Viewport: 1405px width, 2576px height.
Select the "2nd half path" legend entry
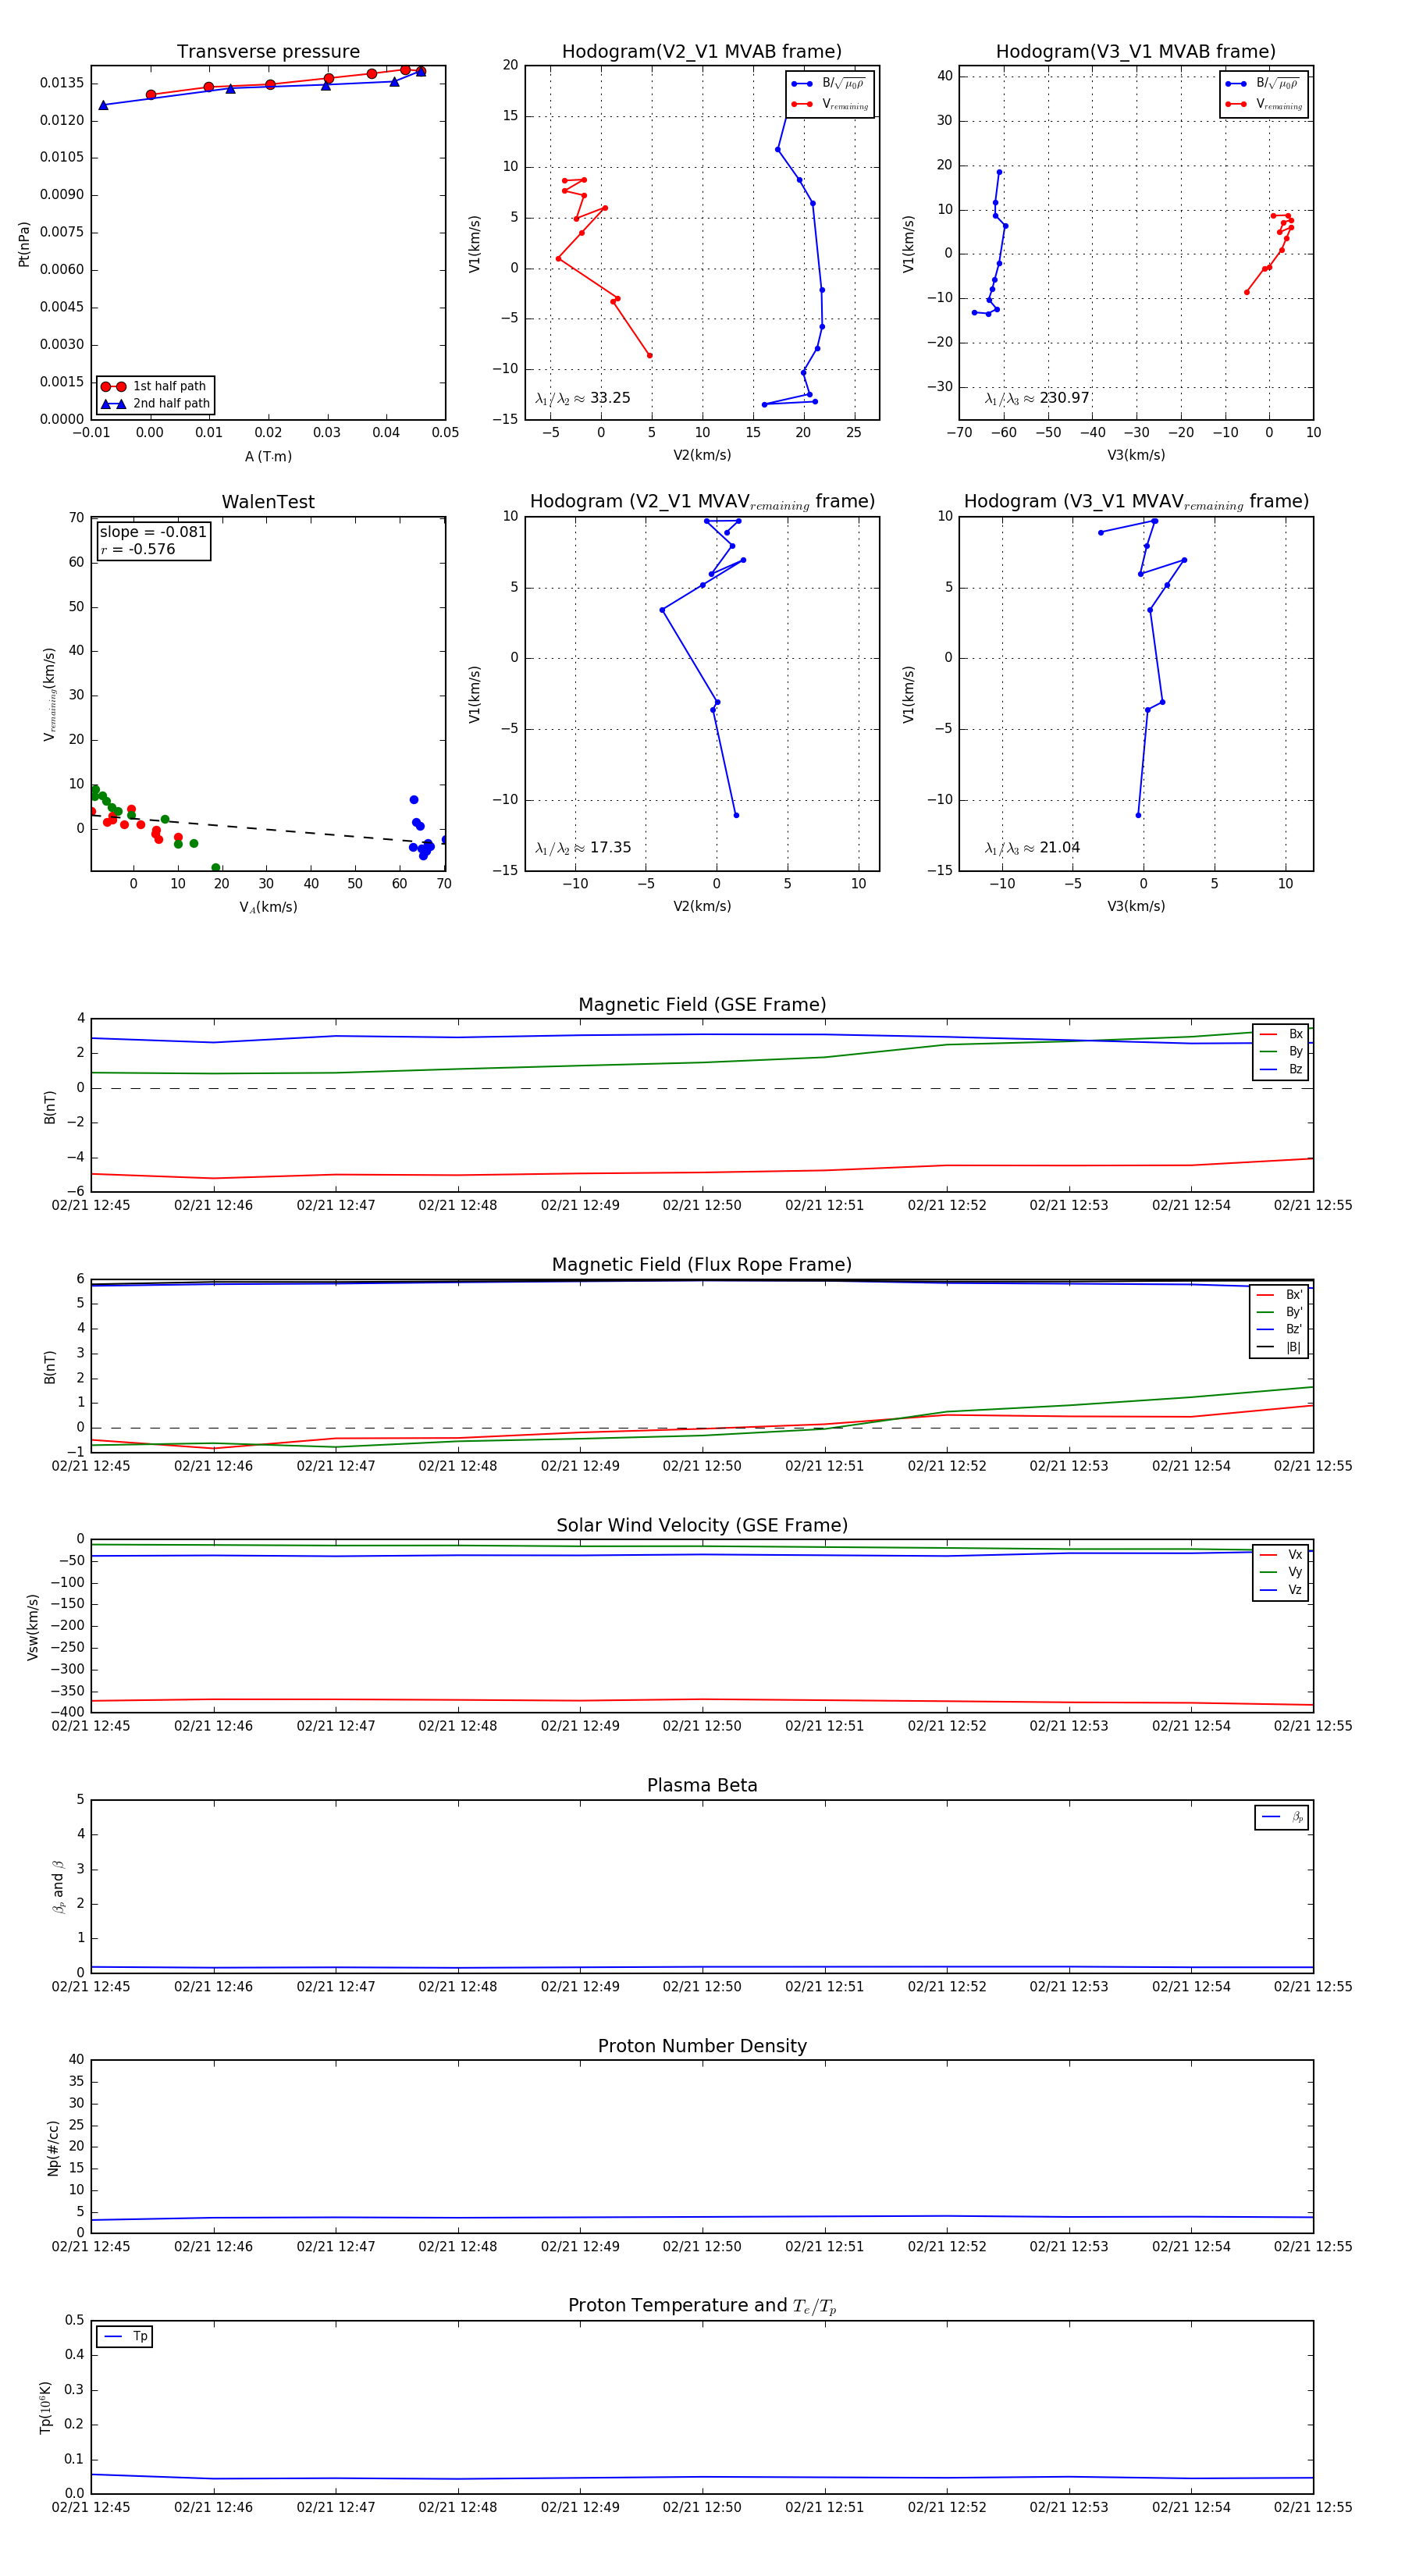[x=156, y=404]
